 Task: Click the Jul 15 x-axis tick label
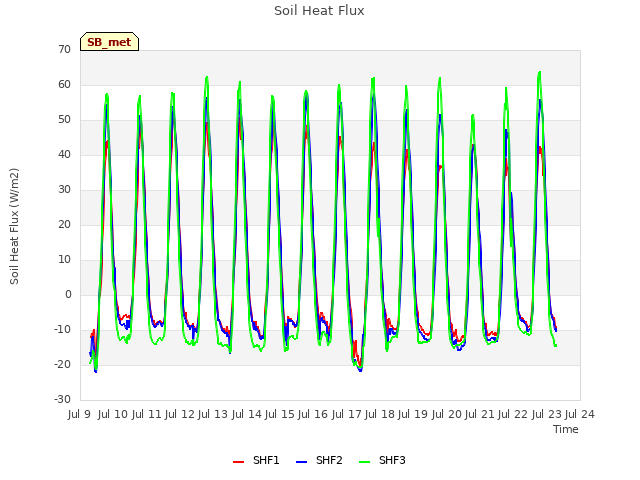click(279, 414)
